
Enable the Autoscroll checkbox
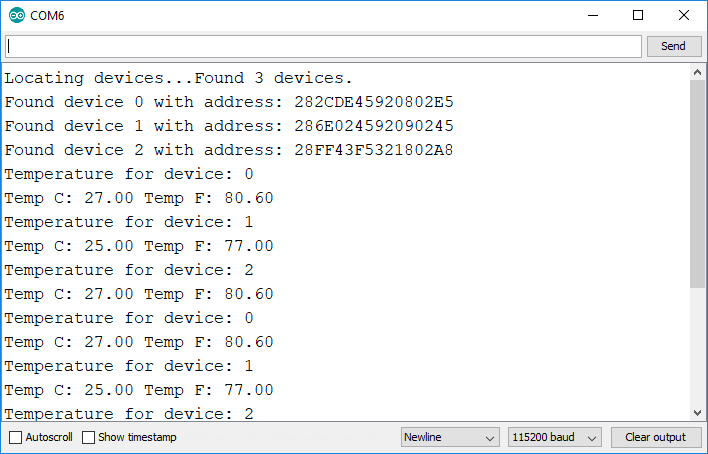[16, 437]
